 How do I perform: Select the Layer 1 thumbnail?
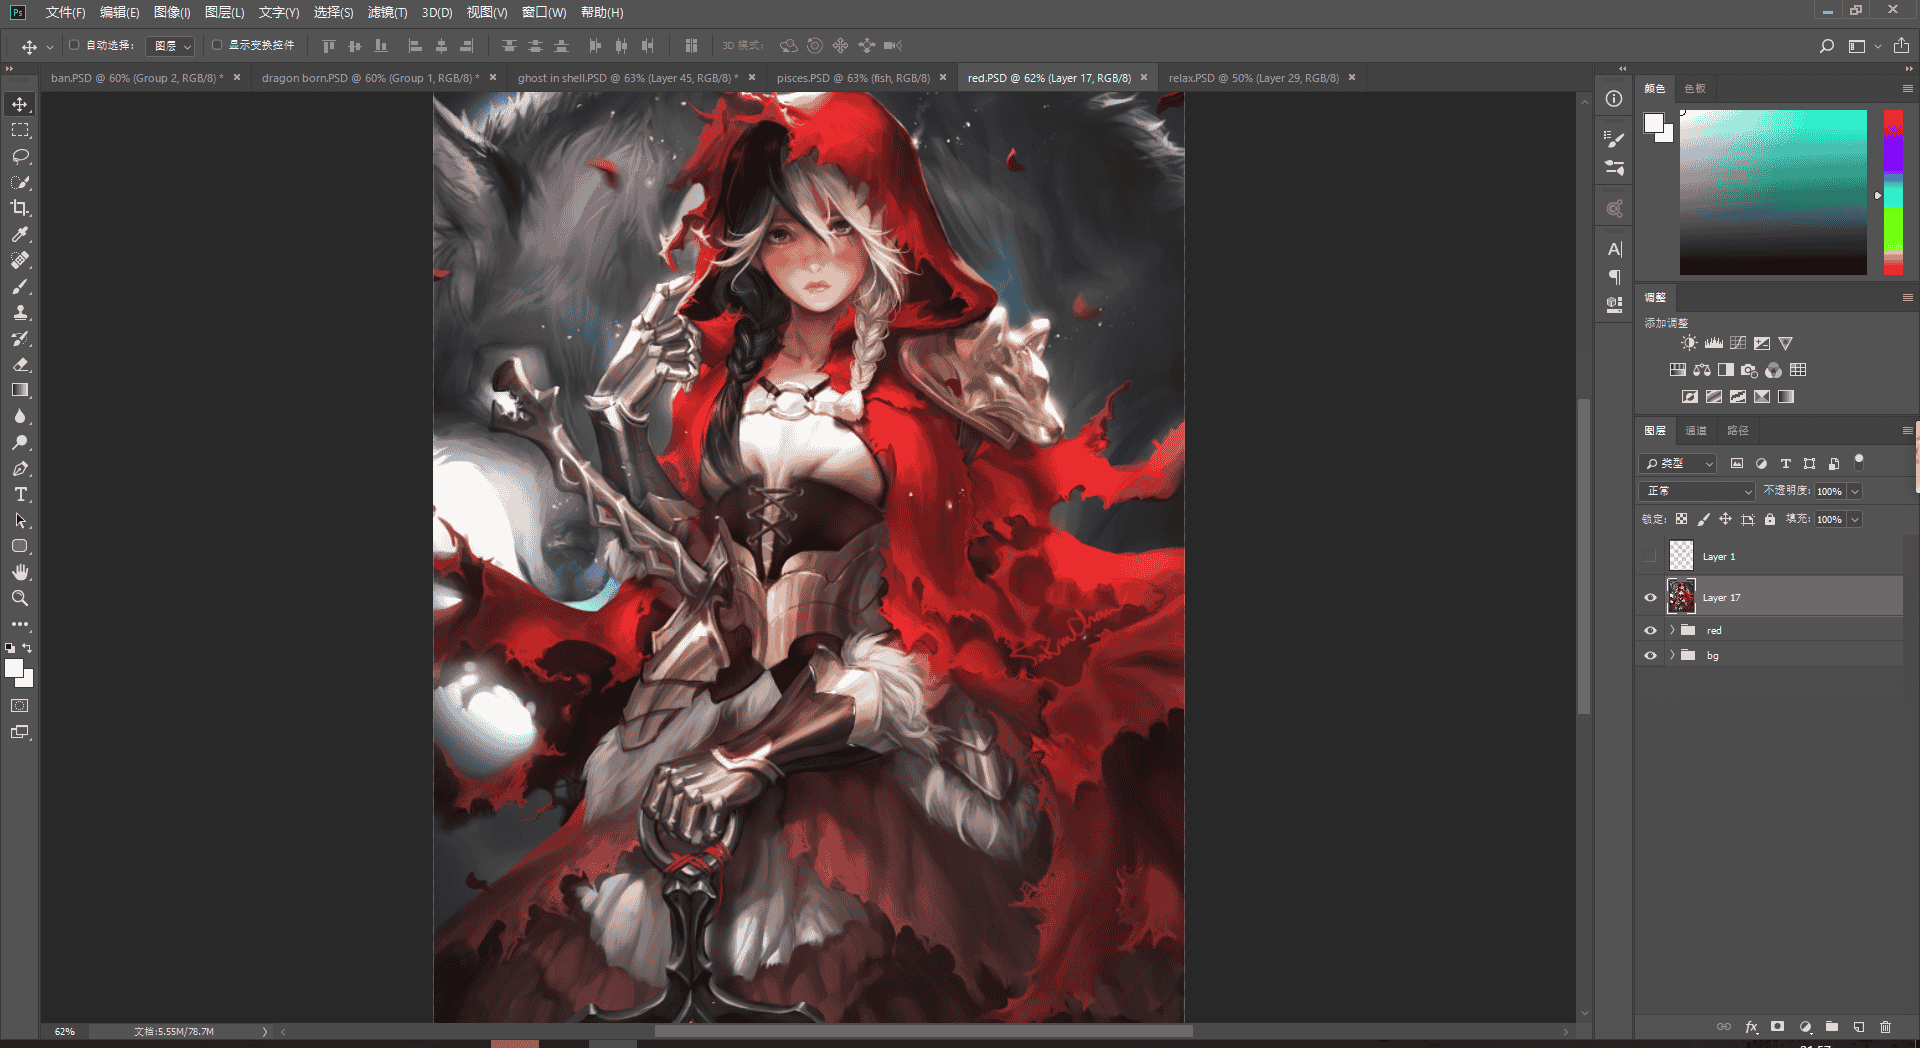1681,556
